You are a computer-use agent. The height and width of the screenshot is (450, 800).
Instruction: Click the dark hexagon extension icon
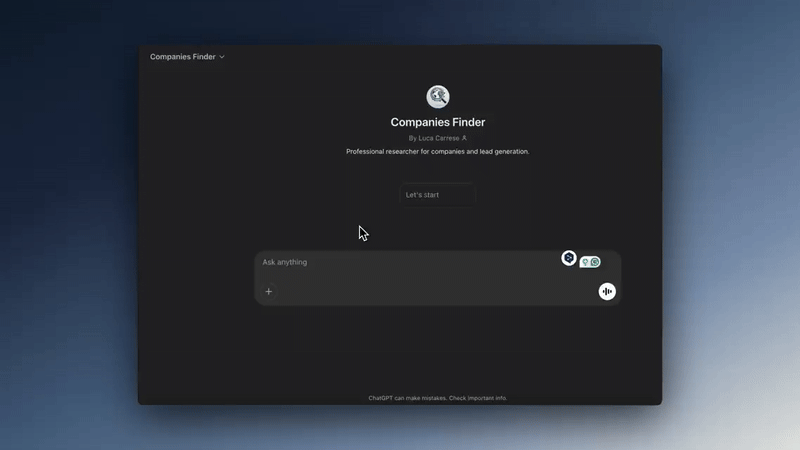pos(569,258)
